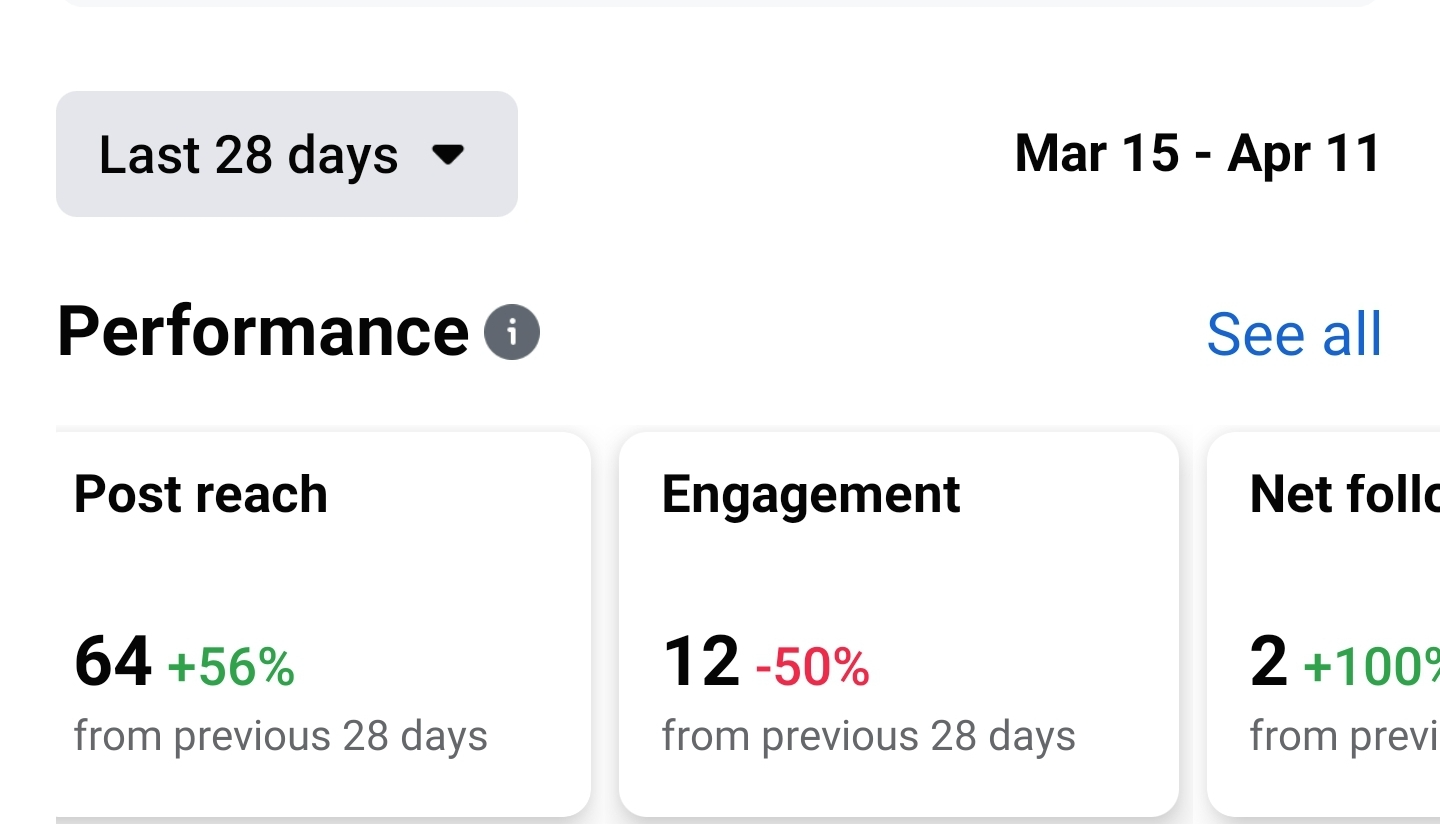The width and height of the screenshot is (1440, 834).
Task: Select the Post reach title
Action: tap(201, 494)
